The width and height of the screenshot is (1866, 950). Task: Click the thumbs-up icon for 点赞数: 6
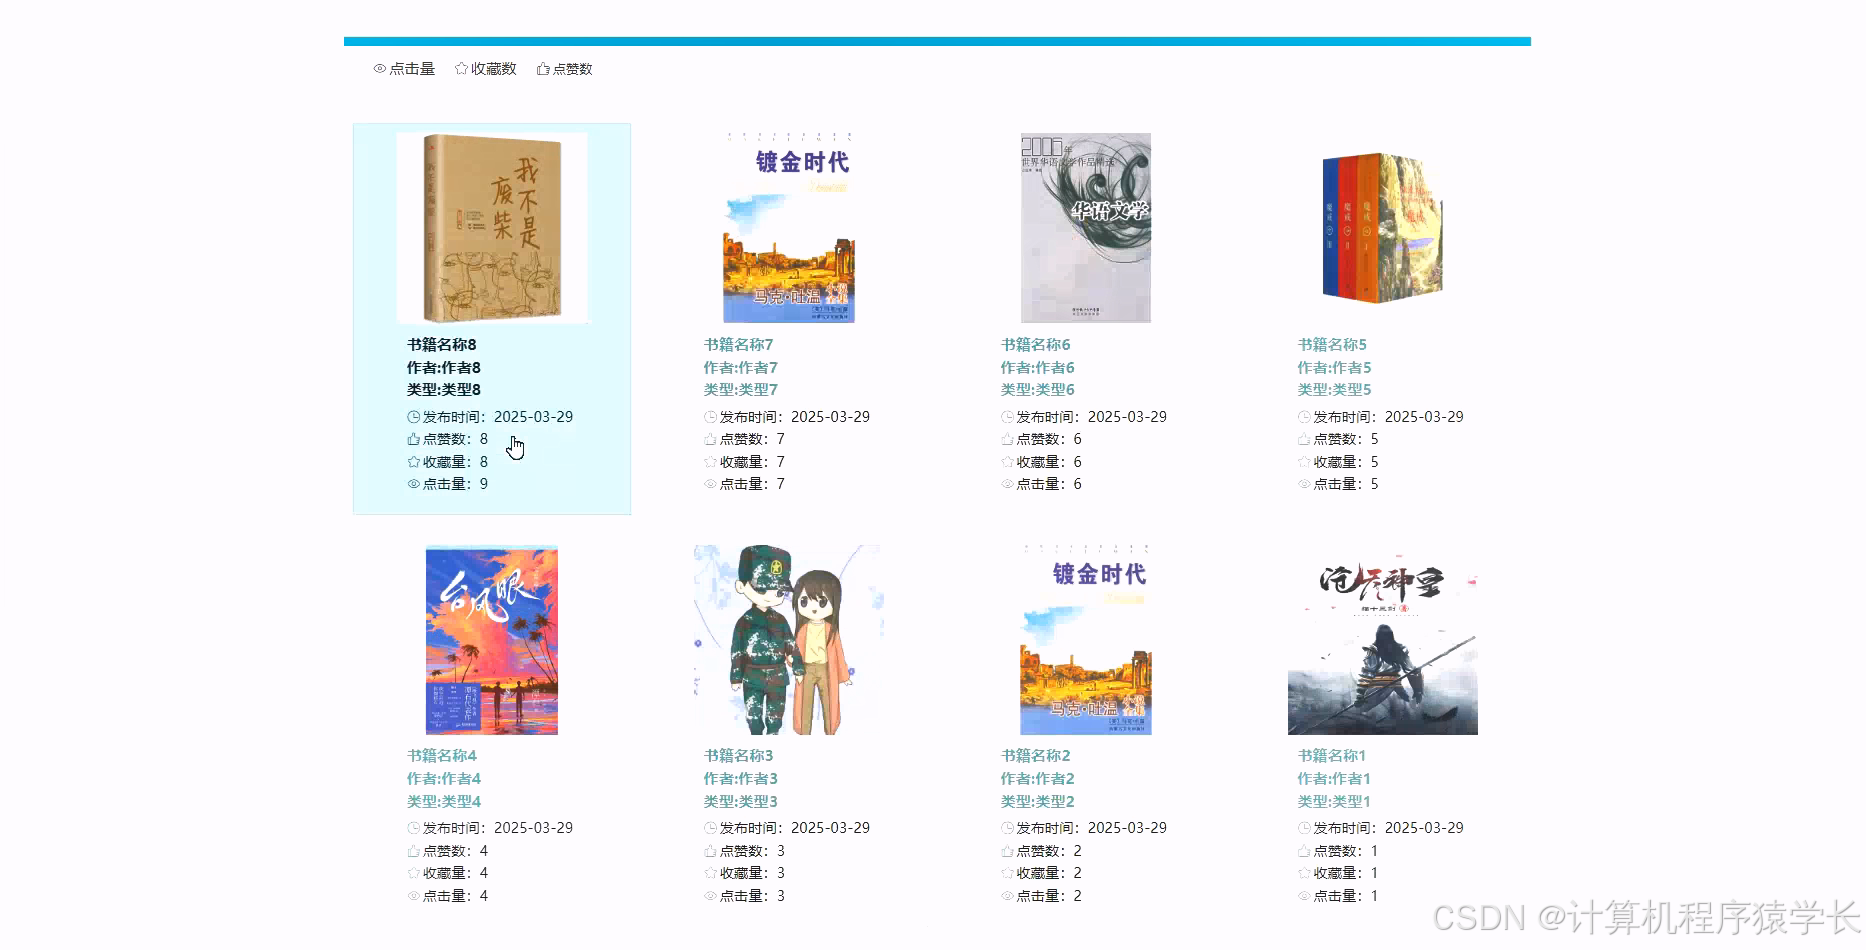[1007, 439]
